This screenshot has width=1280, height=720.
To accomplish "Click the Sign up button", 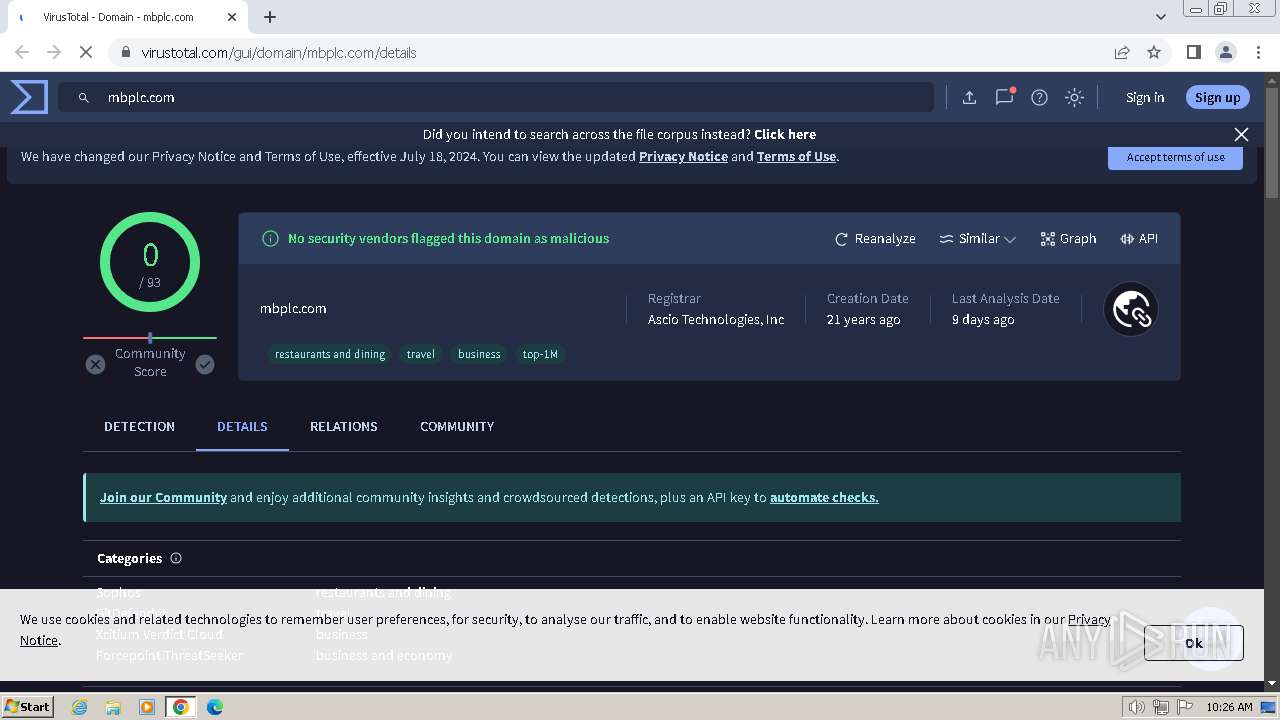I will (x=1217, y=97).
